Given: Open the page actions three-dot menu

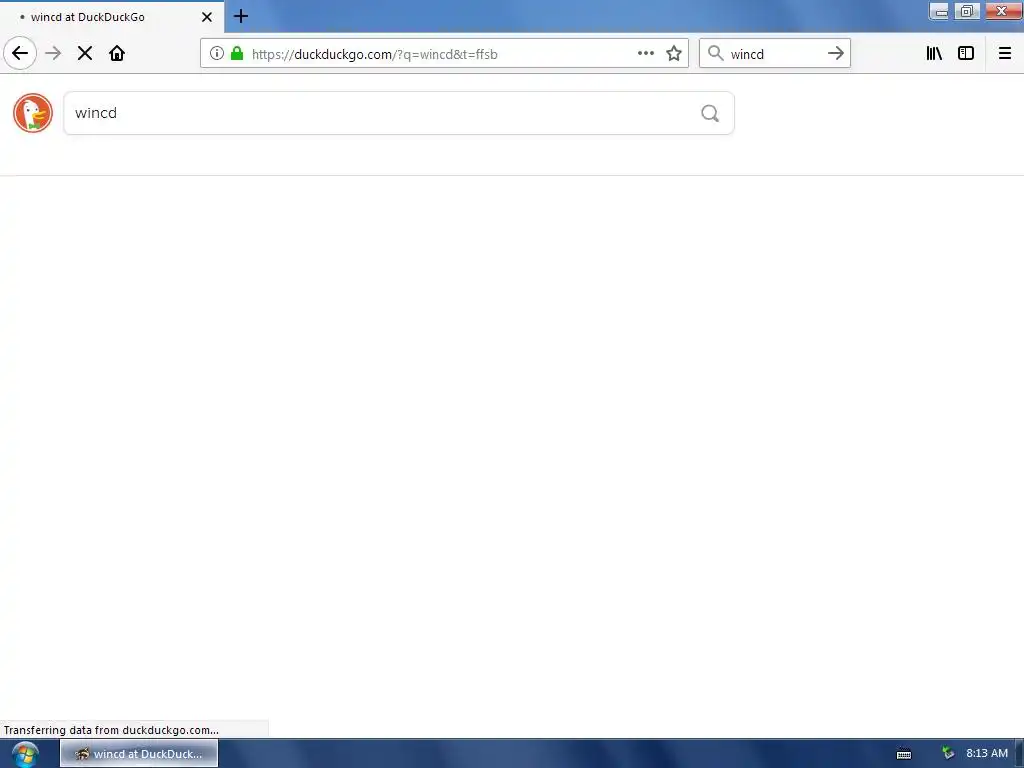Looking at the screenshot, I should [645, 53].
